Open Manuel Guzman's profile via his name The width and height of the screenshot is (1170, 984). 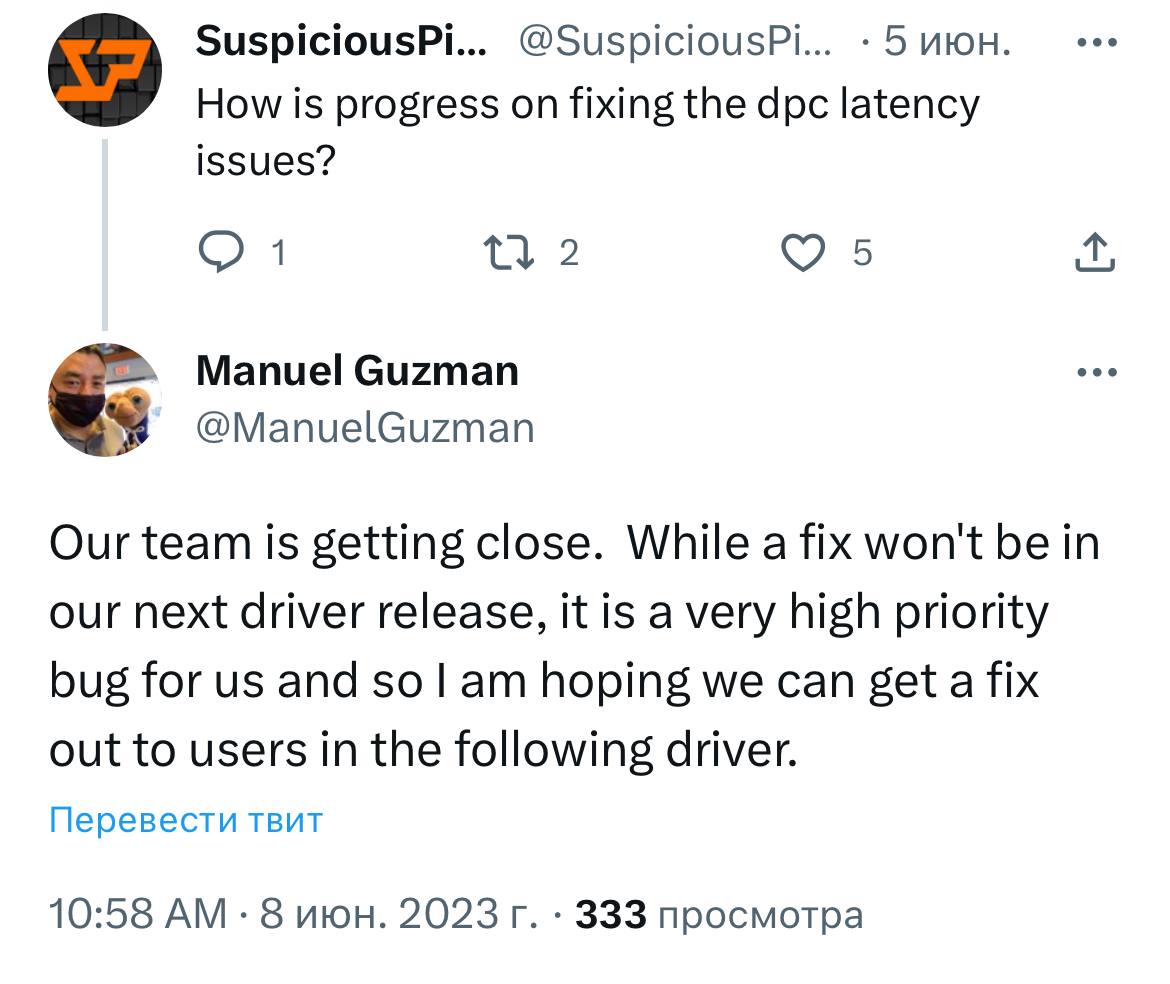(357, 371)
